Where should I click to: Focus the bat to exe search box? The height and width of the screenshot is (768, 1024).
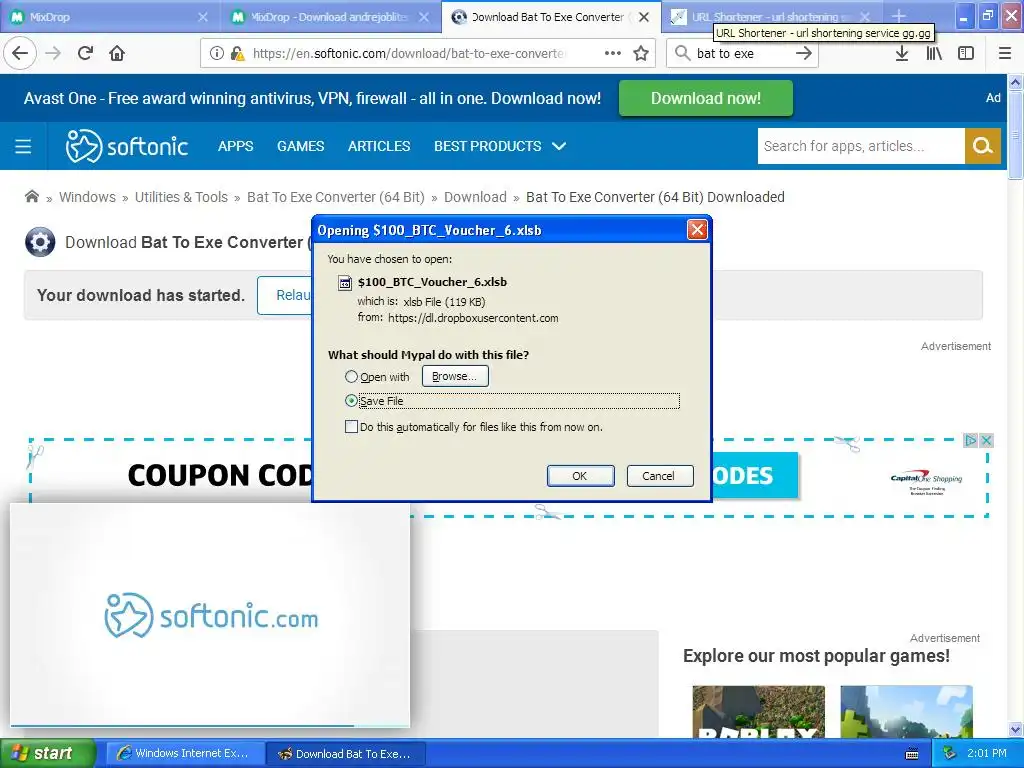(x=741, y=54)
